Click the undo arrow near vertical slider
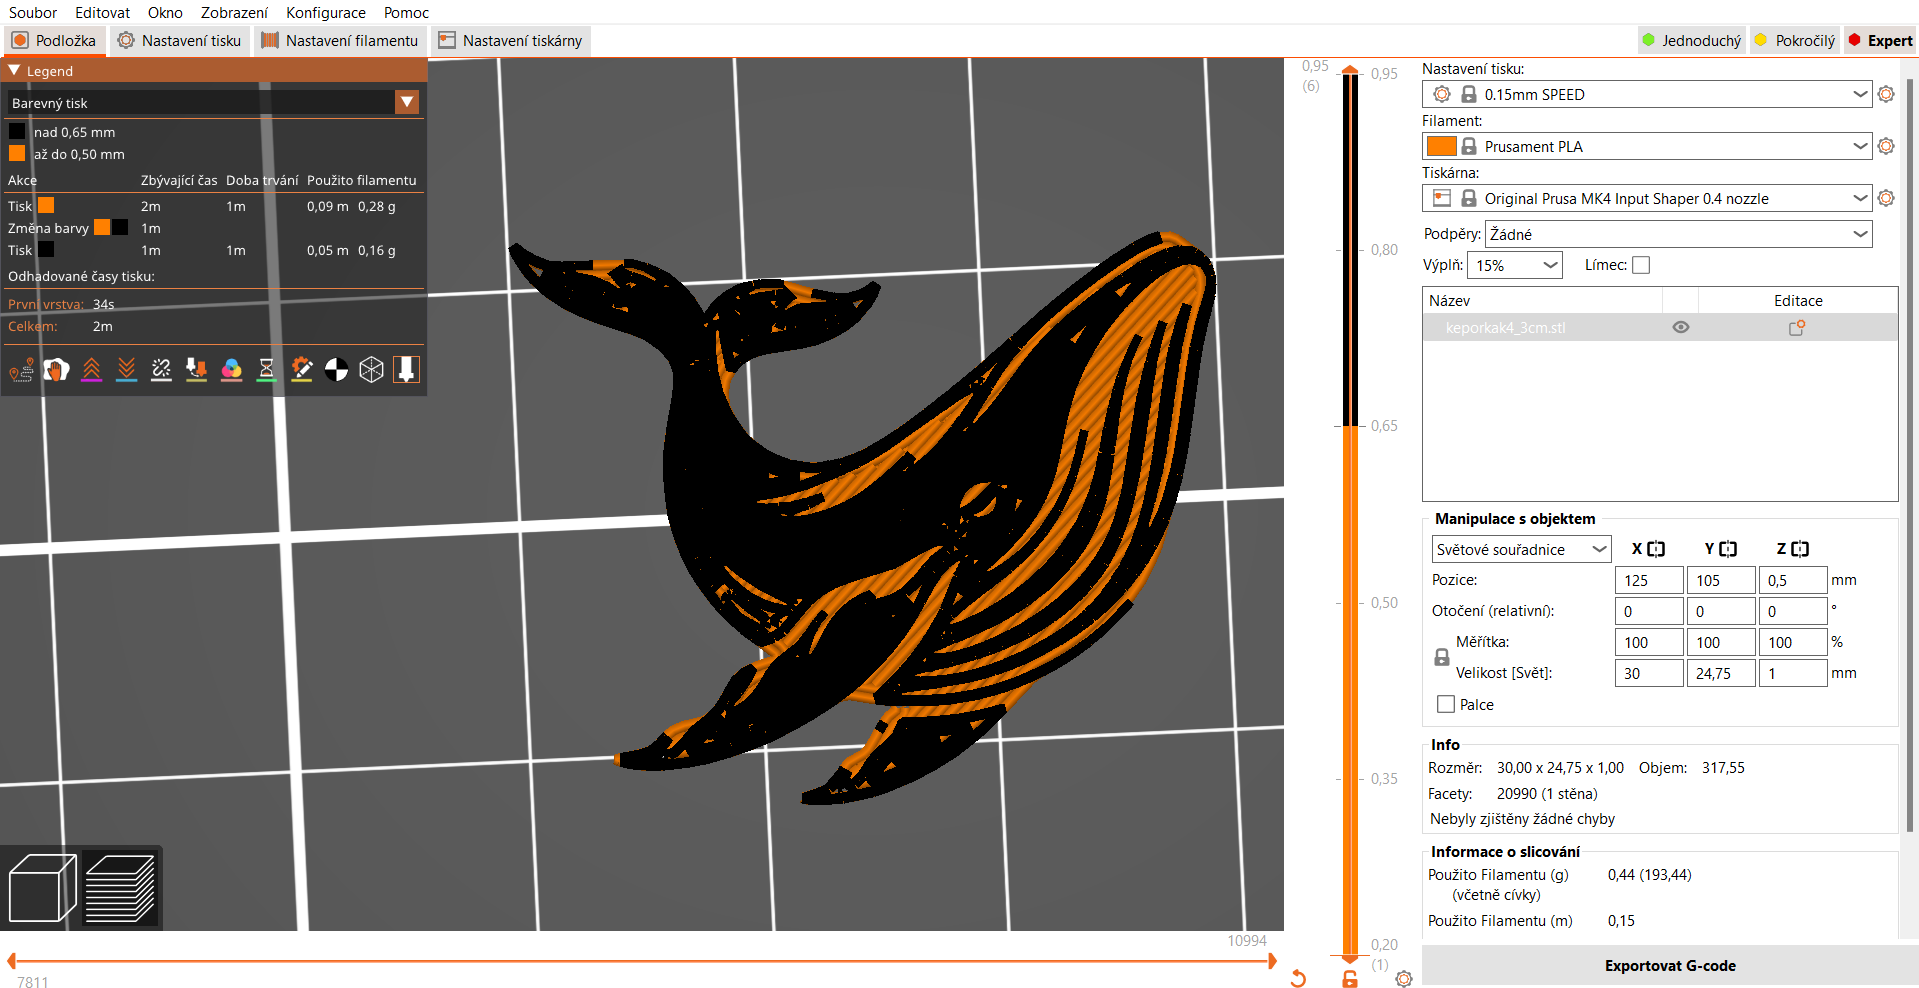Image resolution: width=1919 pixels, height=988 pixels. (x=1298, y=978)
